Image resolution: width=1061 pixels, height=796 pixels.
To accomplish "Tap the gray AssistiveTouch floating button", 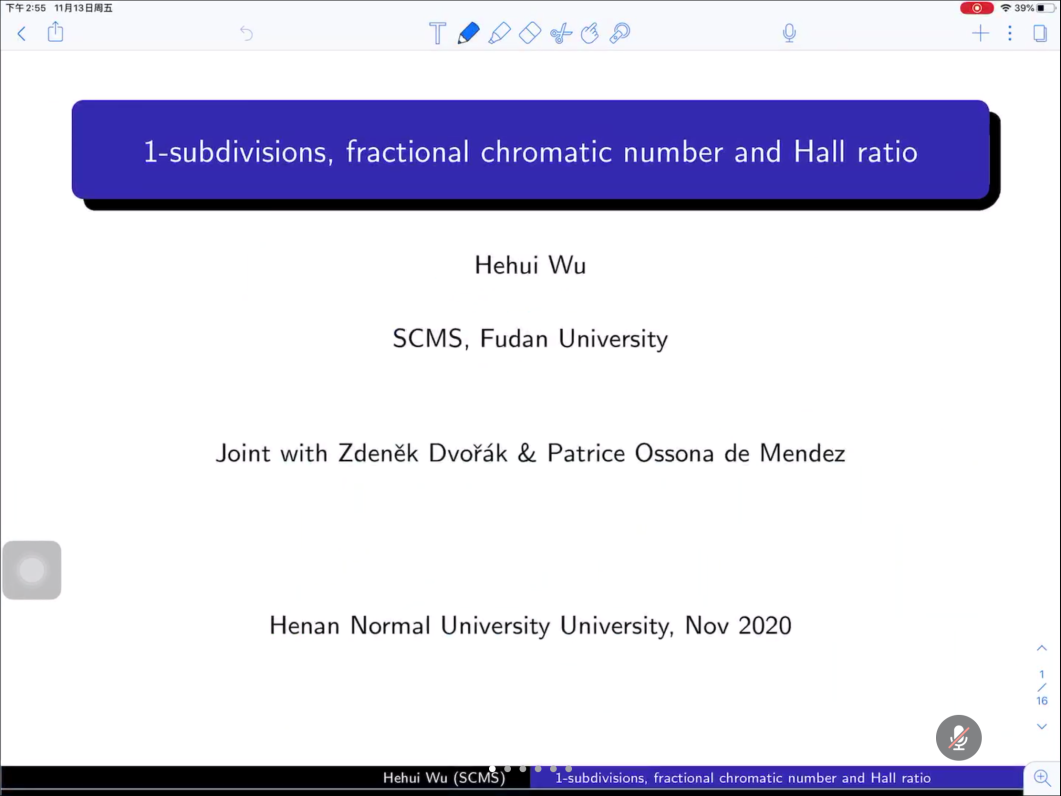I will (x=32, y=570).
